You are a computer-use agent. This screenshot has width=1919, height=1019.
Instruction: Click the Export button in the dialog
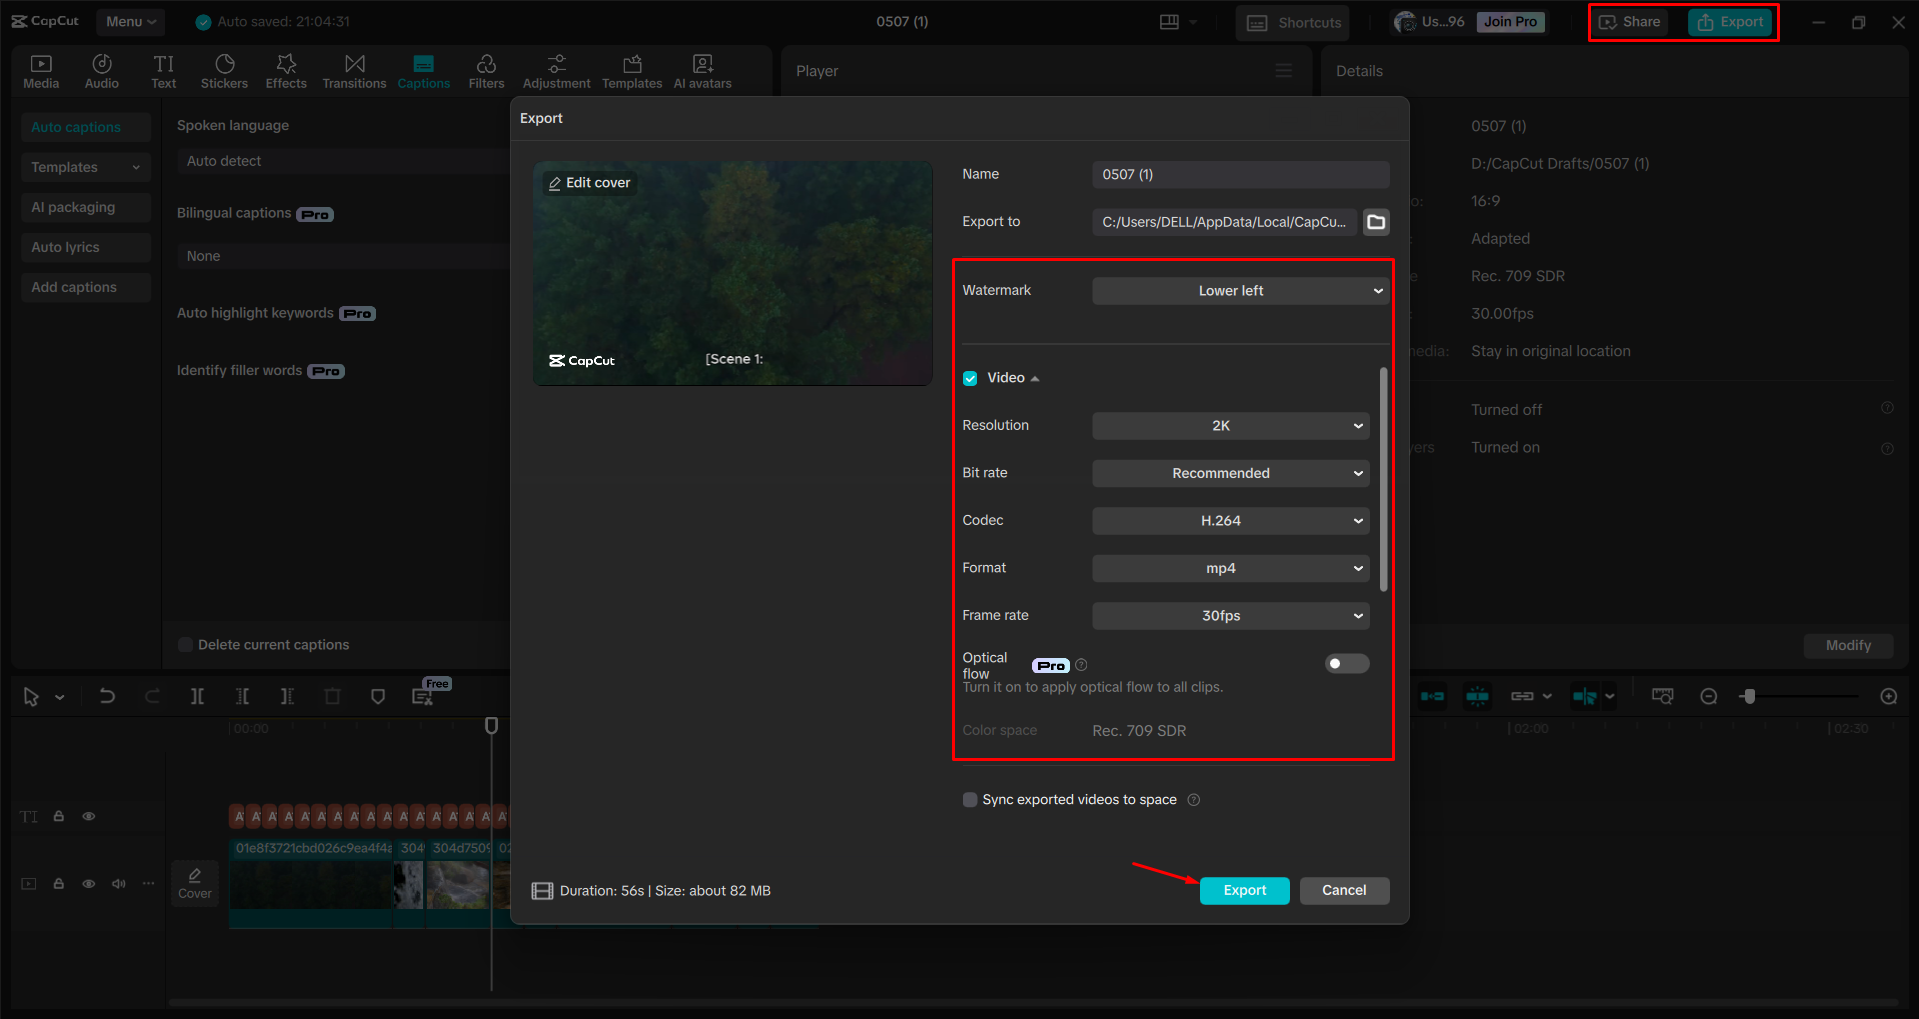click(x=1243, y=890)
